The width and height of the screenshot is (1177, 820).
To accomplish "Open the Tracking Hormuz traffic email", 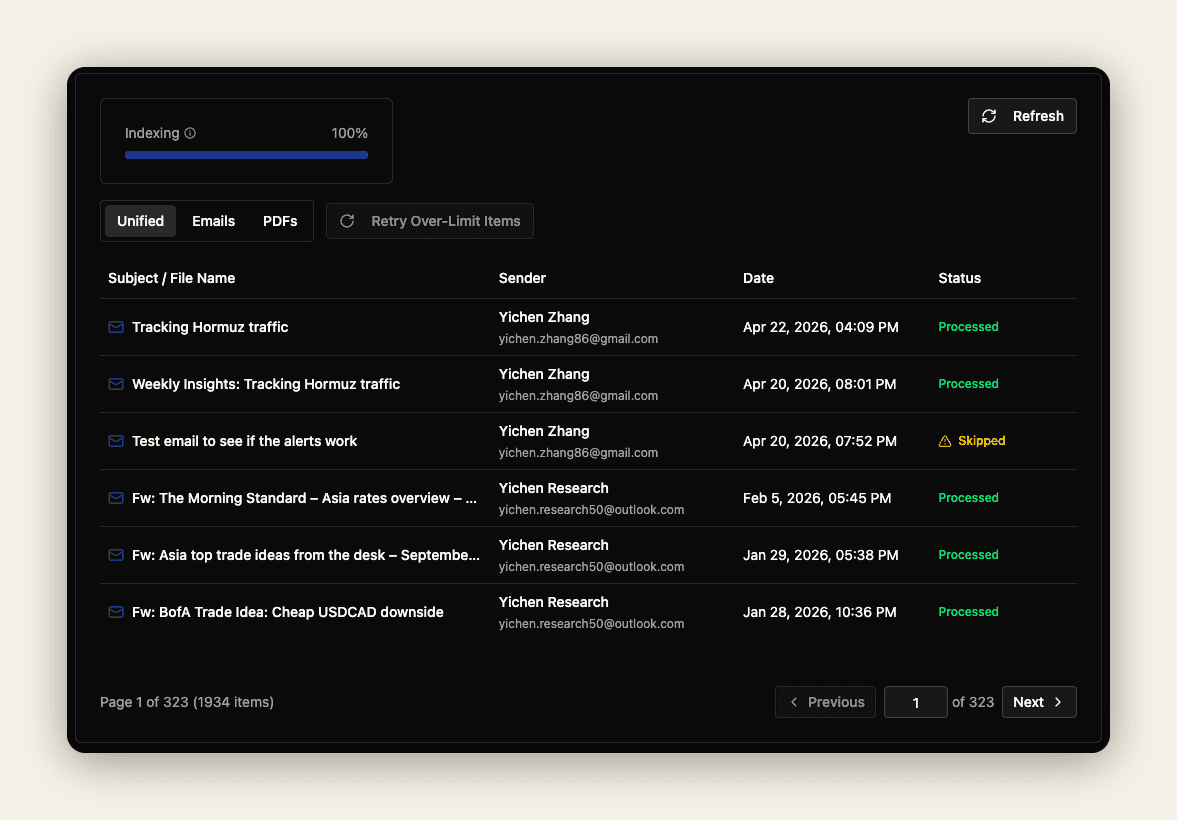I will [210, 327].
